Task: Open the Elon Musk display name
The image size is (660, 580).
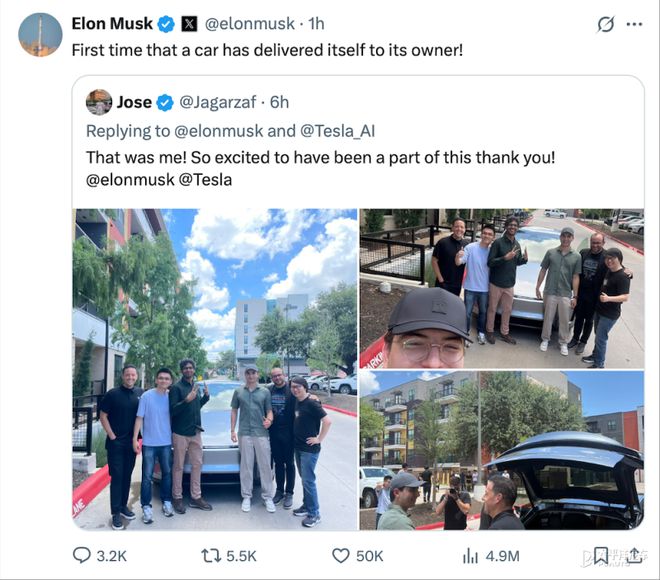Action: 112,24
